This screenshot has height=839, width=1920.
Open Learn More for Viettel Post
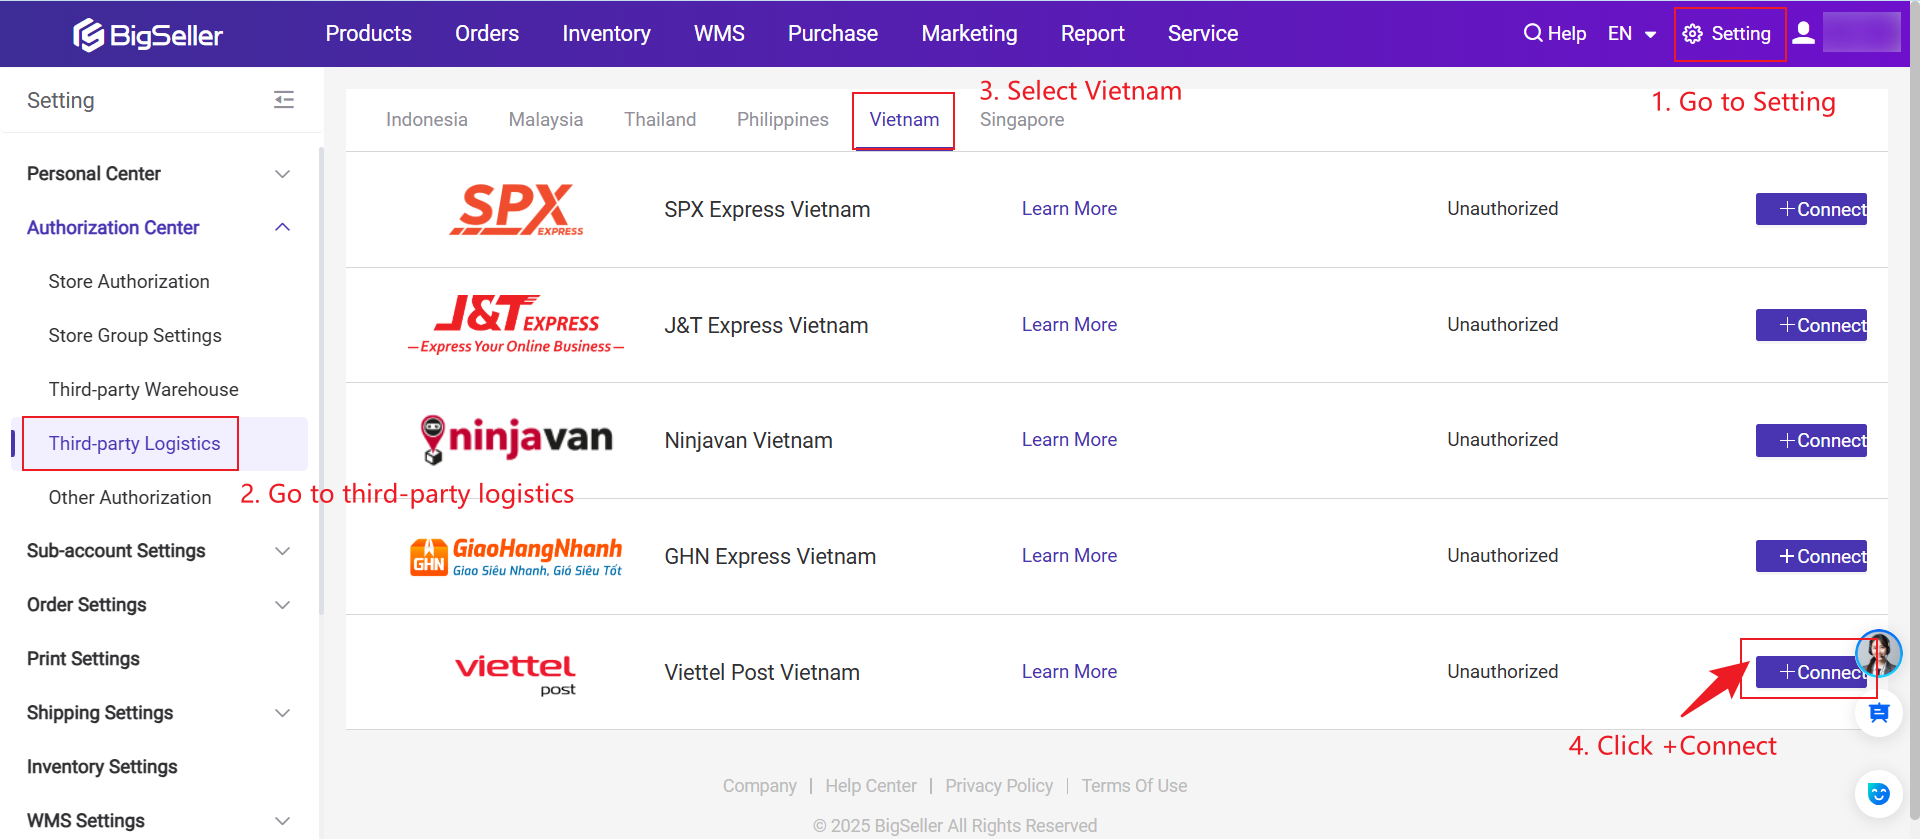1069,672
